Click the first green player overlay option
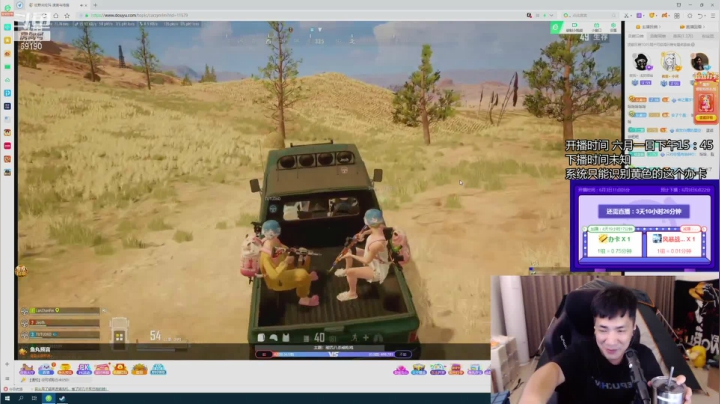The image size is (720, 404). click(574, 28)
